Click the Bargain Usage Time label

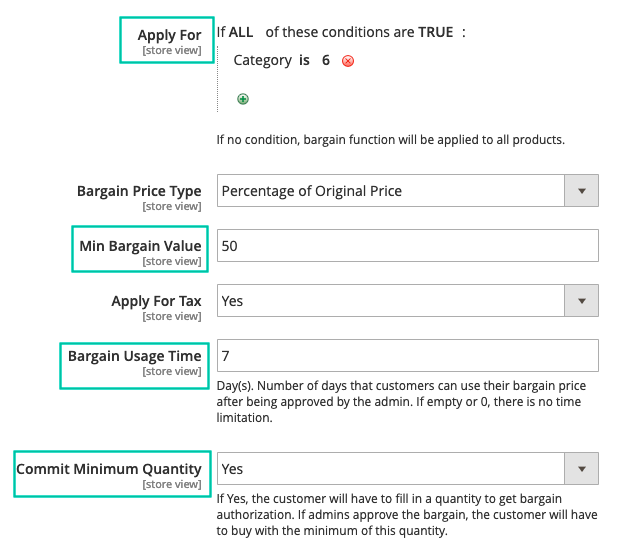click(134, 356)
